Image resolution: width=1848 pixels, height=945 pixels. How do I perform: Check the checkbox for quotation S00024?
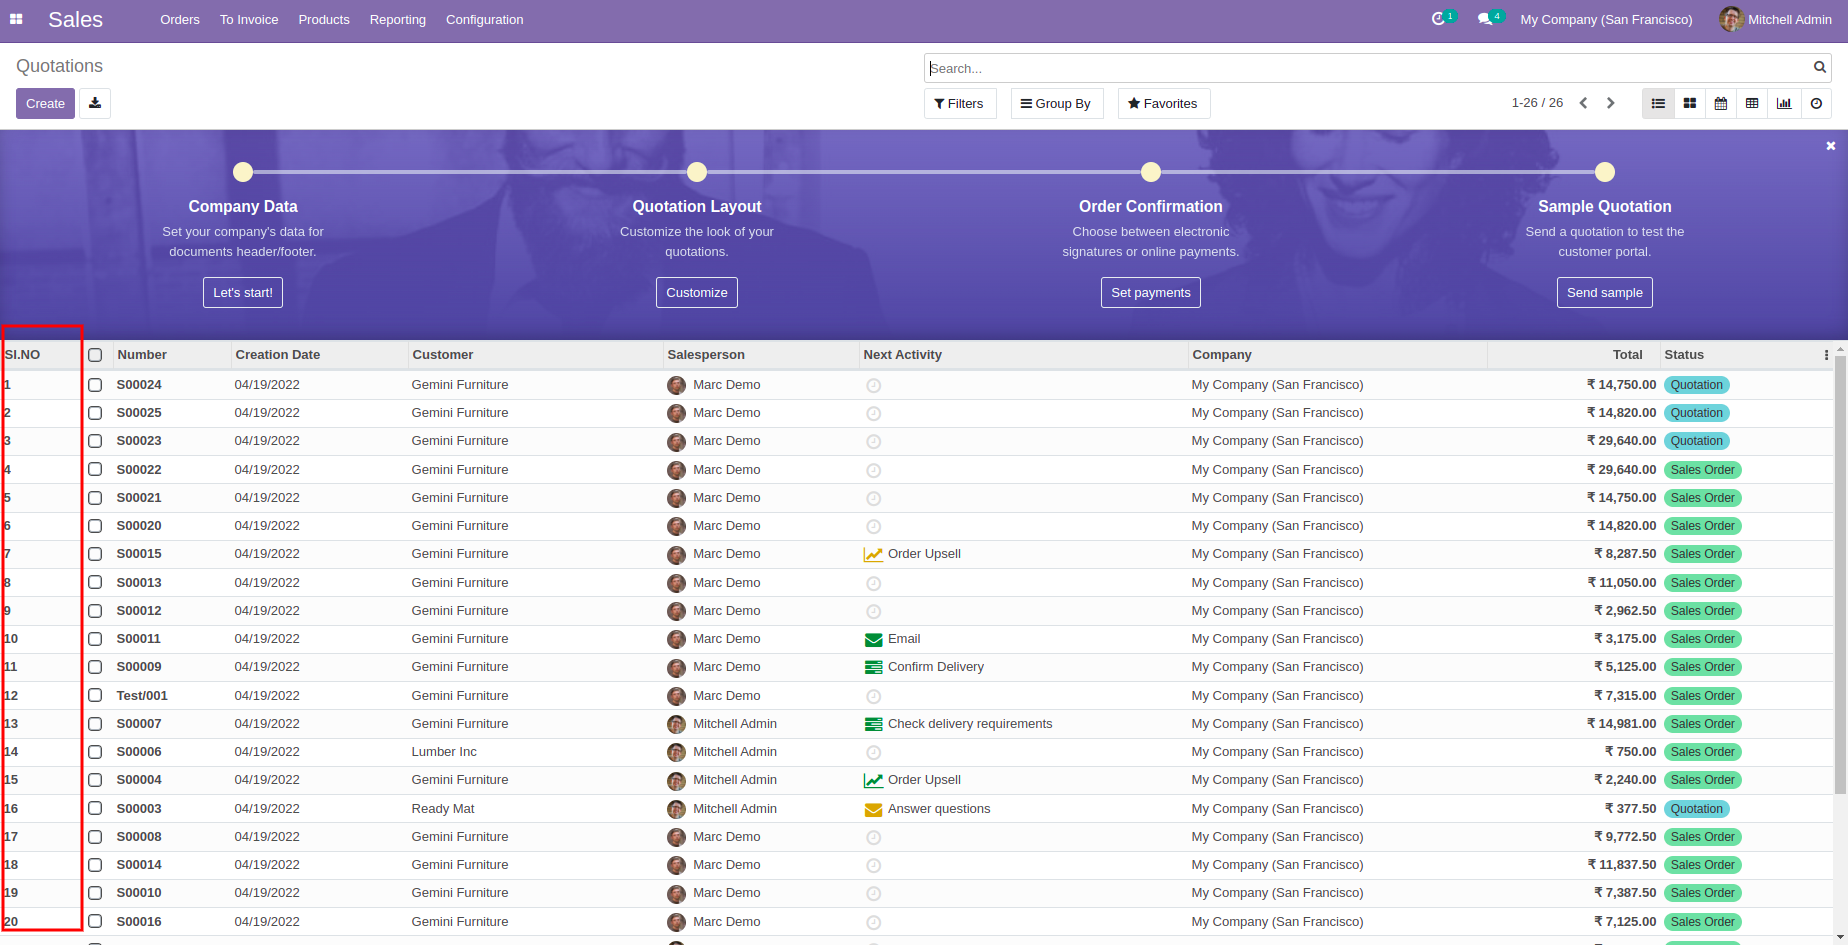[x=95, y=385]
